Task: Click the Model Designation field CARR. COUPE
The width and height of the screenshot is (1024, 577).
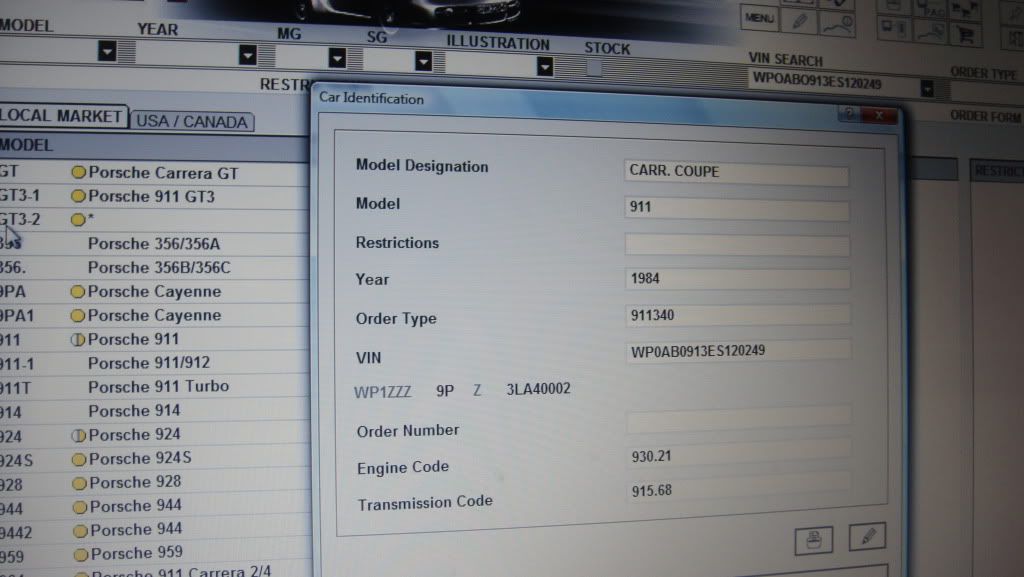Action: 736,172
